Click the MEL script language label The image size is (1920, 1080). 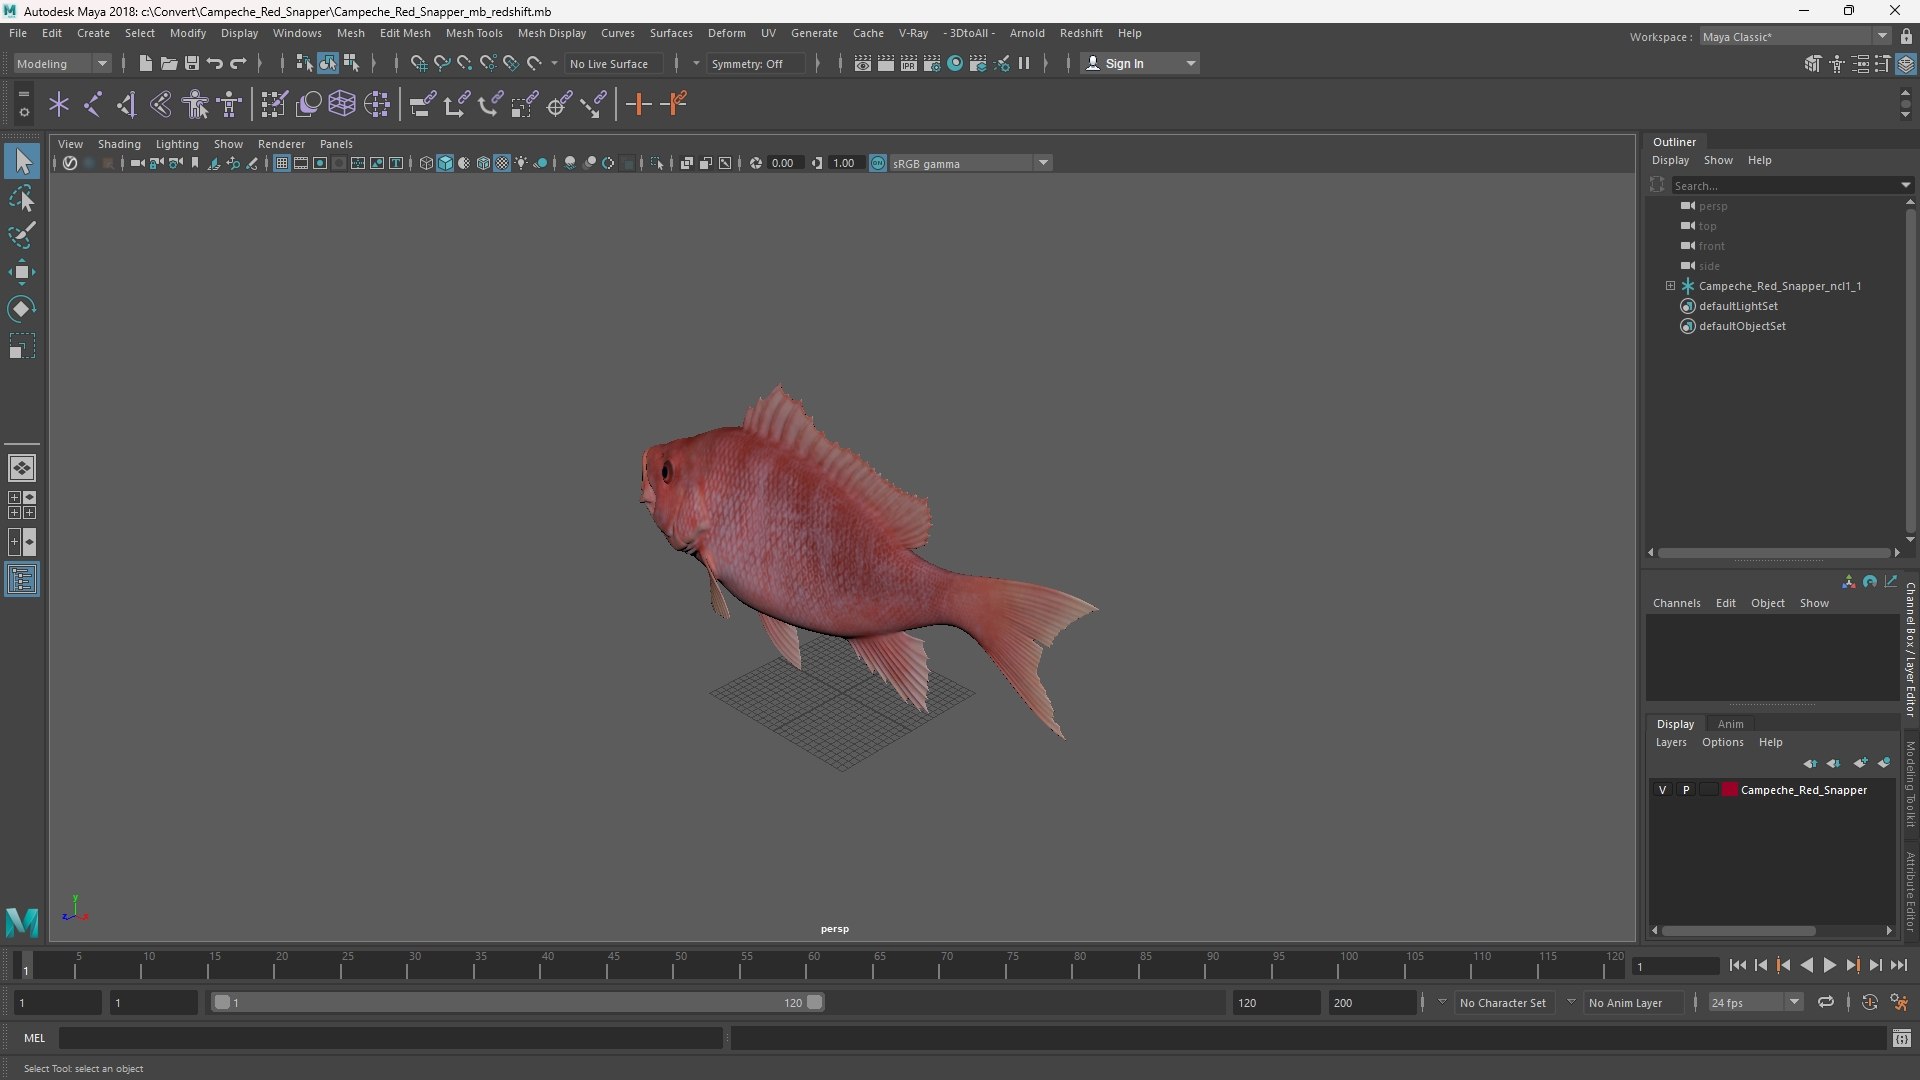[x=35, y=1038]
